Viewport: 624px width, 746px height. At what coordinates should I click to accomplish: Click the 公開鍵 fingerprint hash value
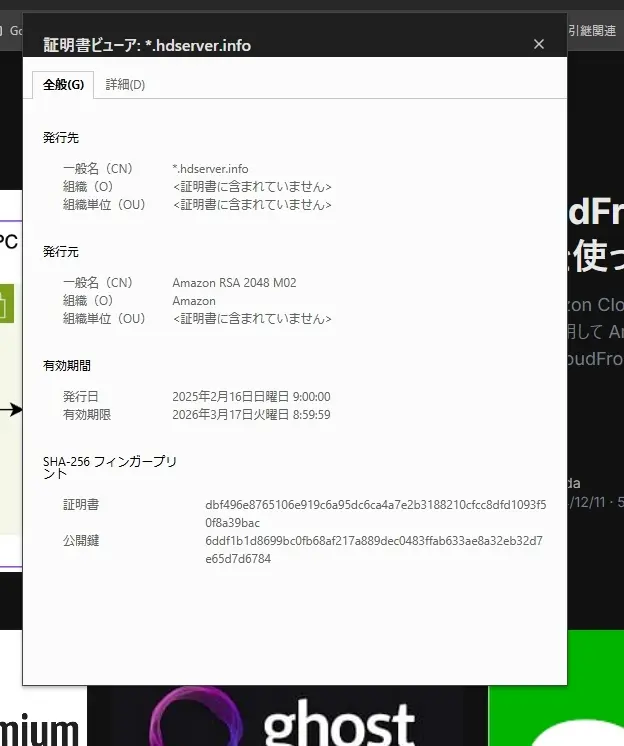(373, 549)
